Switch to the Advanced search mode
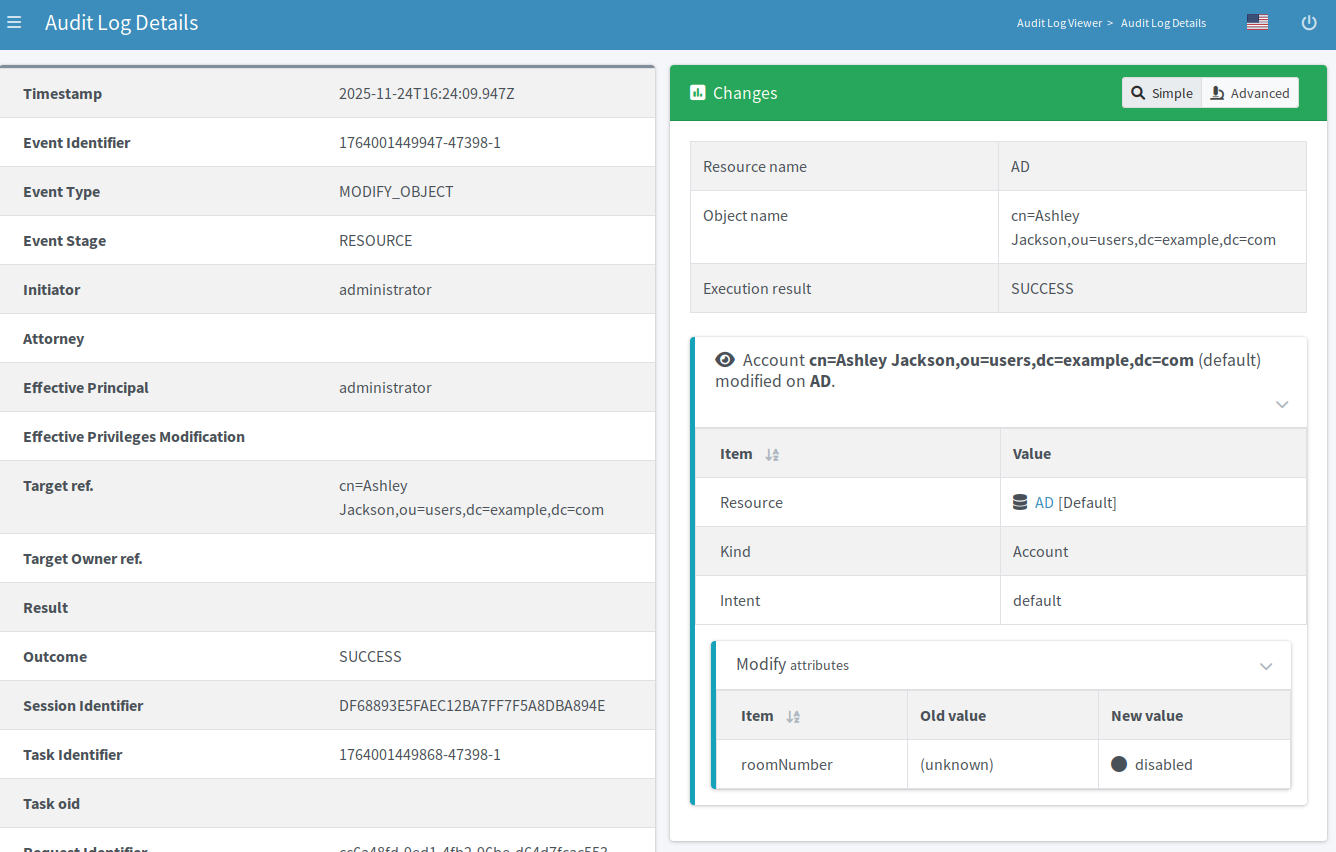The image size is (1336, 852). [1250, 92]
